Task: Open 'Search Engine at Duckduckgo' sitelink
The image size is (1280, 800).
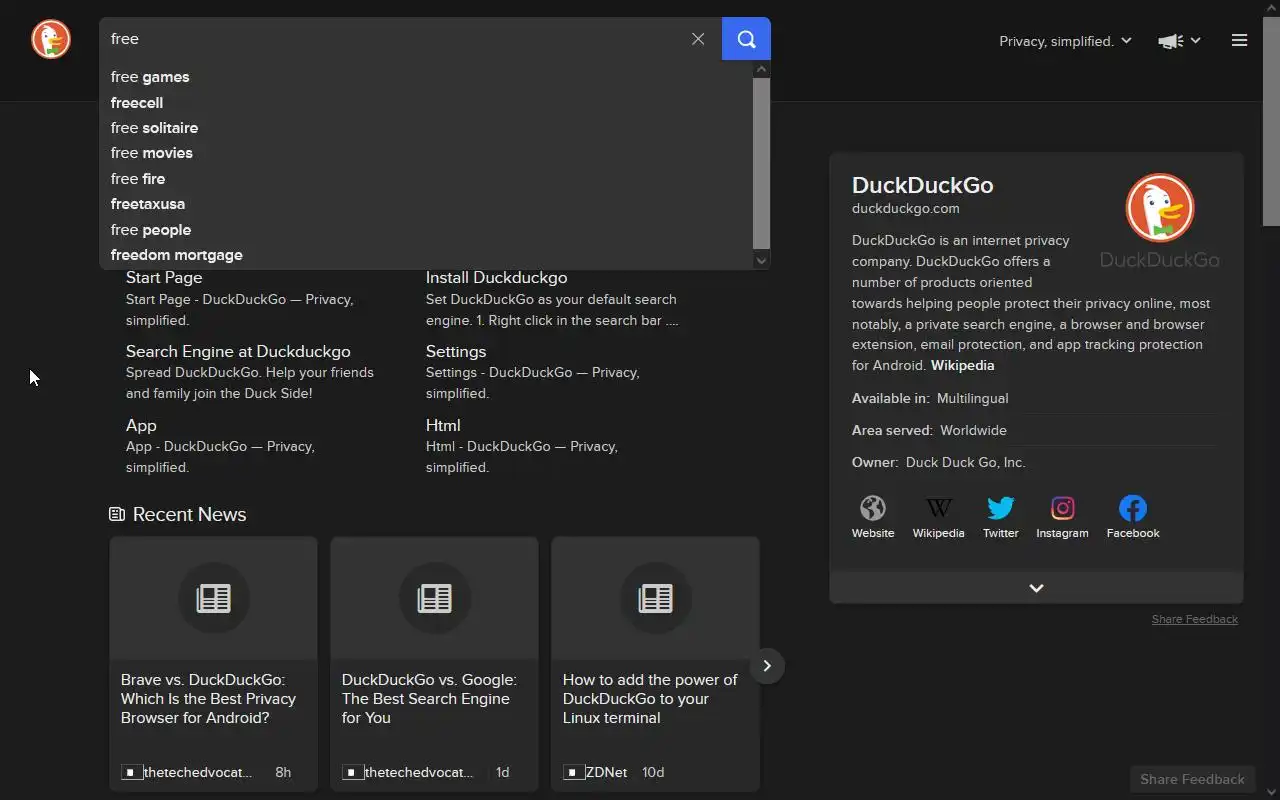Action: (238, 352)
